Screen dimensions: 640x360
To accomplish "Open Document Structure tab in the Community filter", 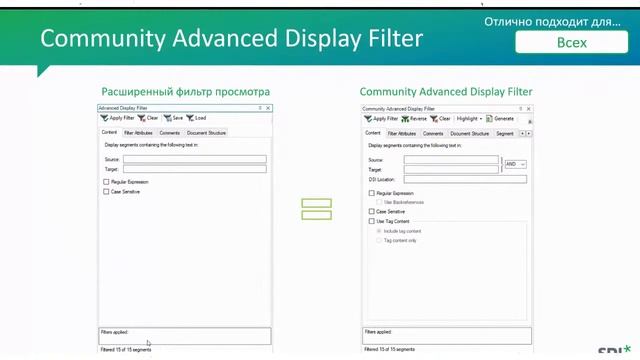I will [x=469, y=134].
